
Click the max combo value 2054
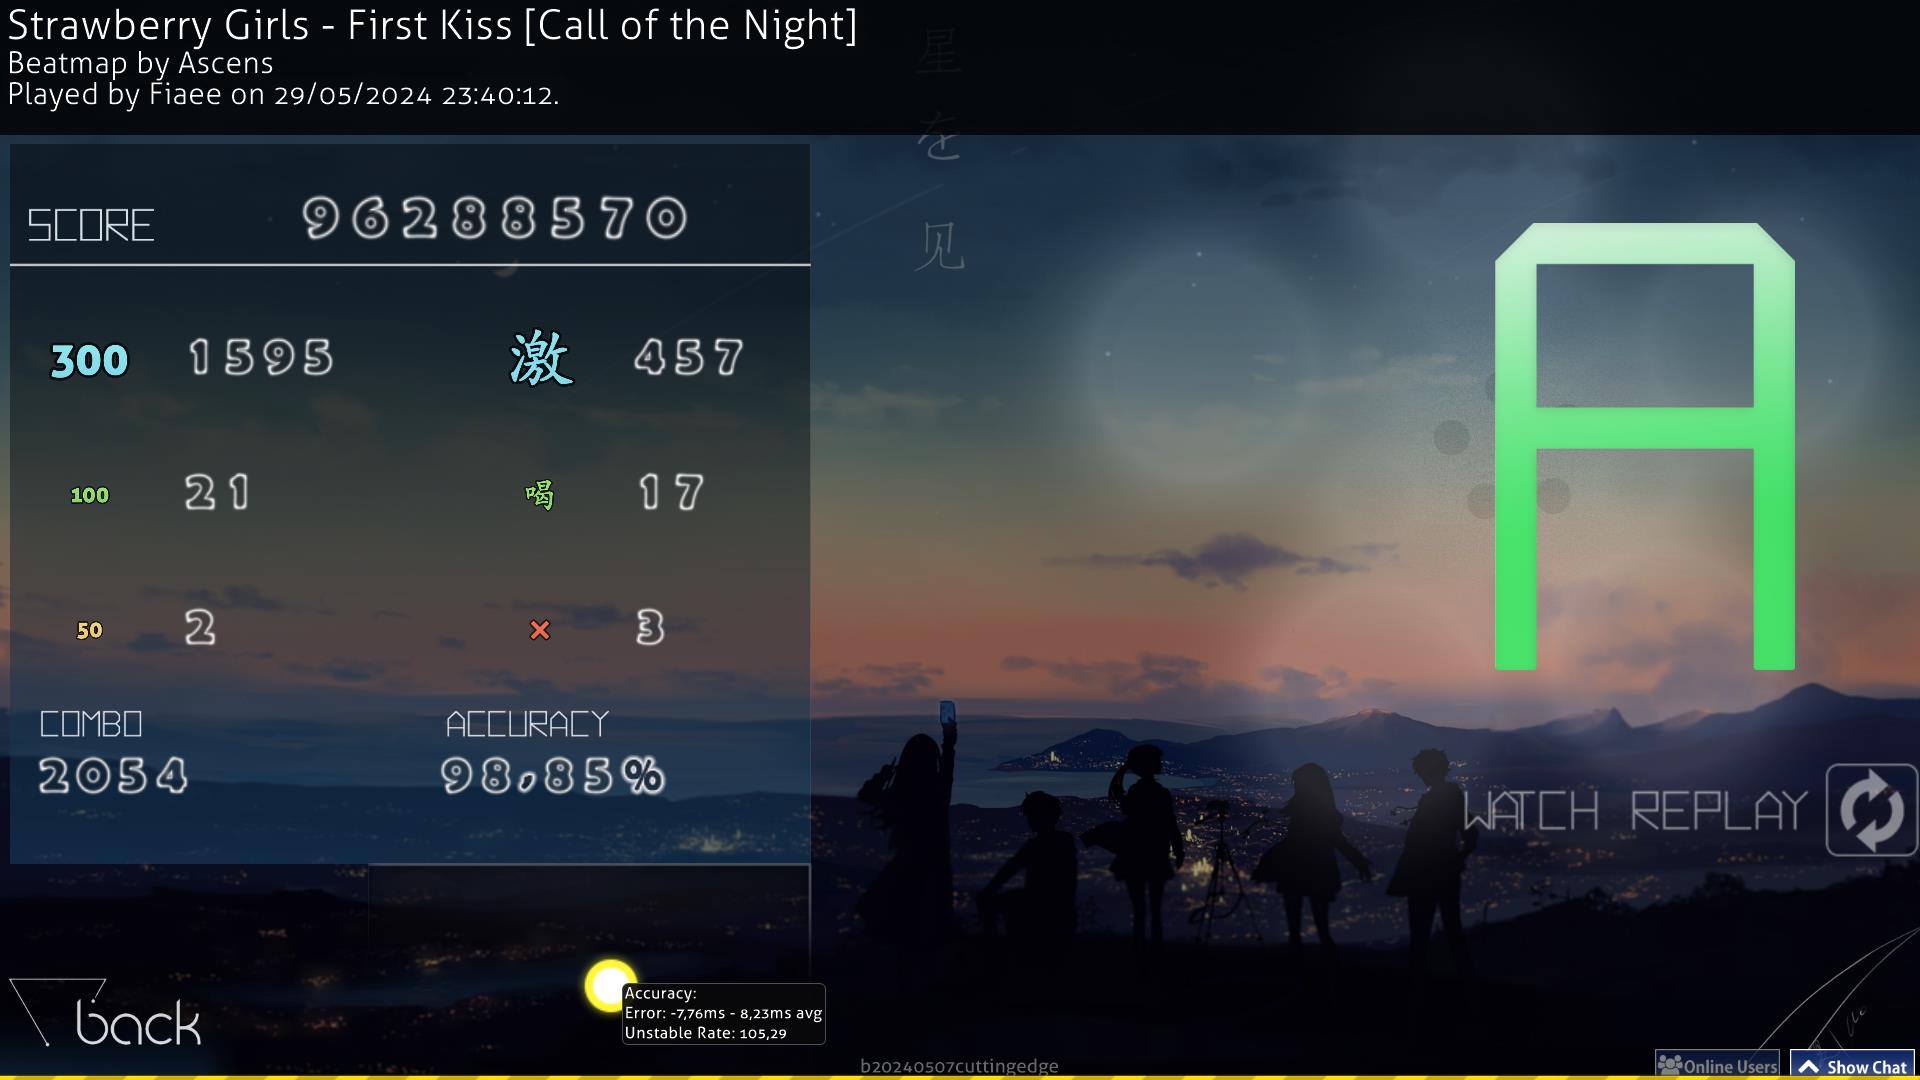pyautogui.click(x=113, y=775)
